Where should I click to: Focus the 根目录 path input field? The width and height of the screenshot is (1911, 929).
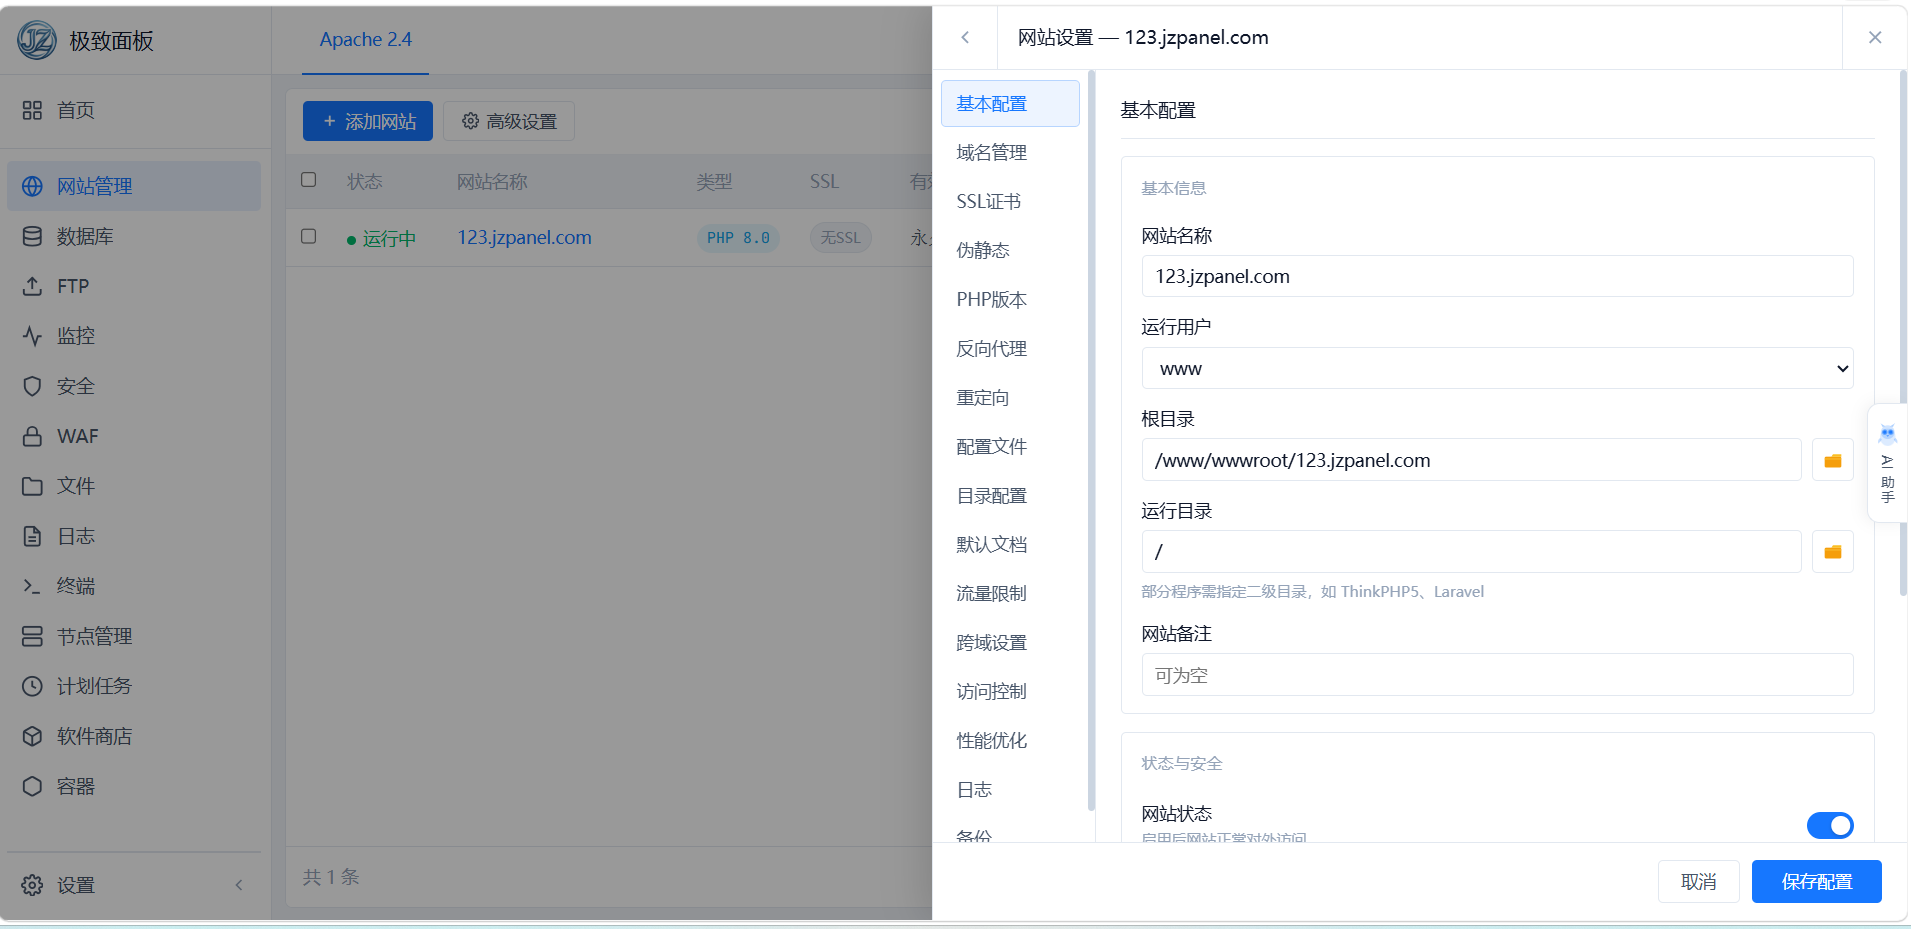[x=1471, y=460]
